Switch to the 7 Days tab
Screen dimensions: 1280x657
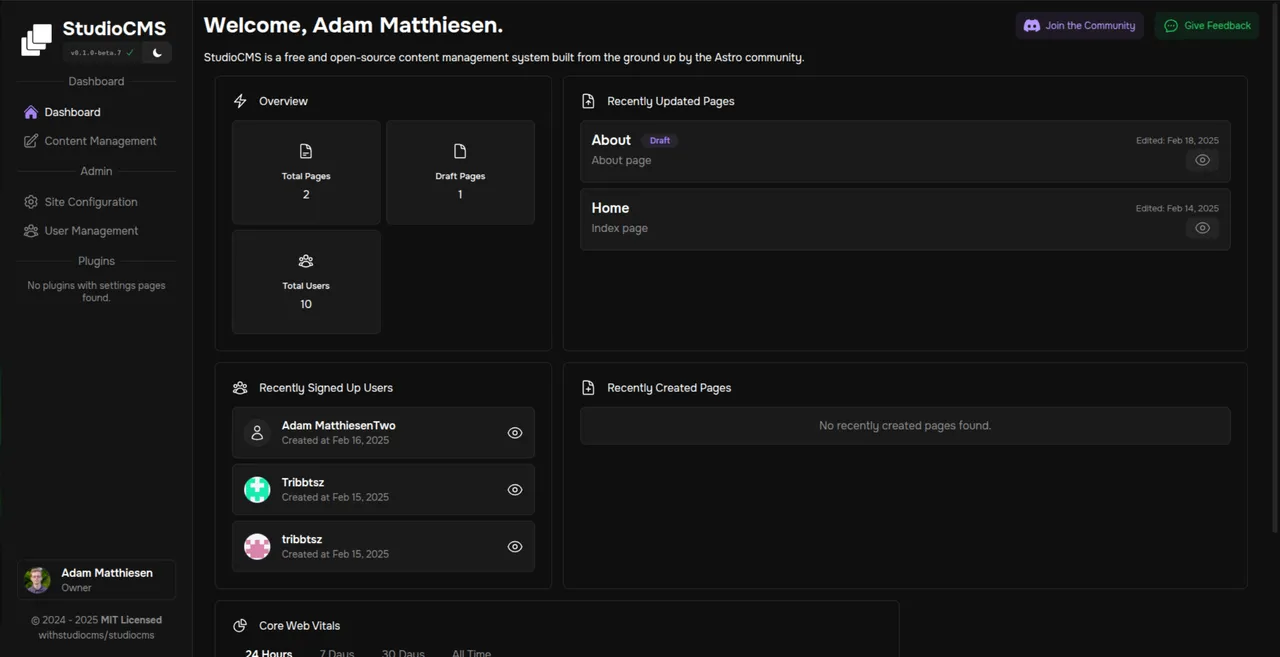336,652
